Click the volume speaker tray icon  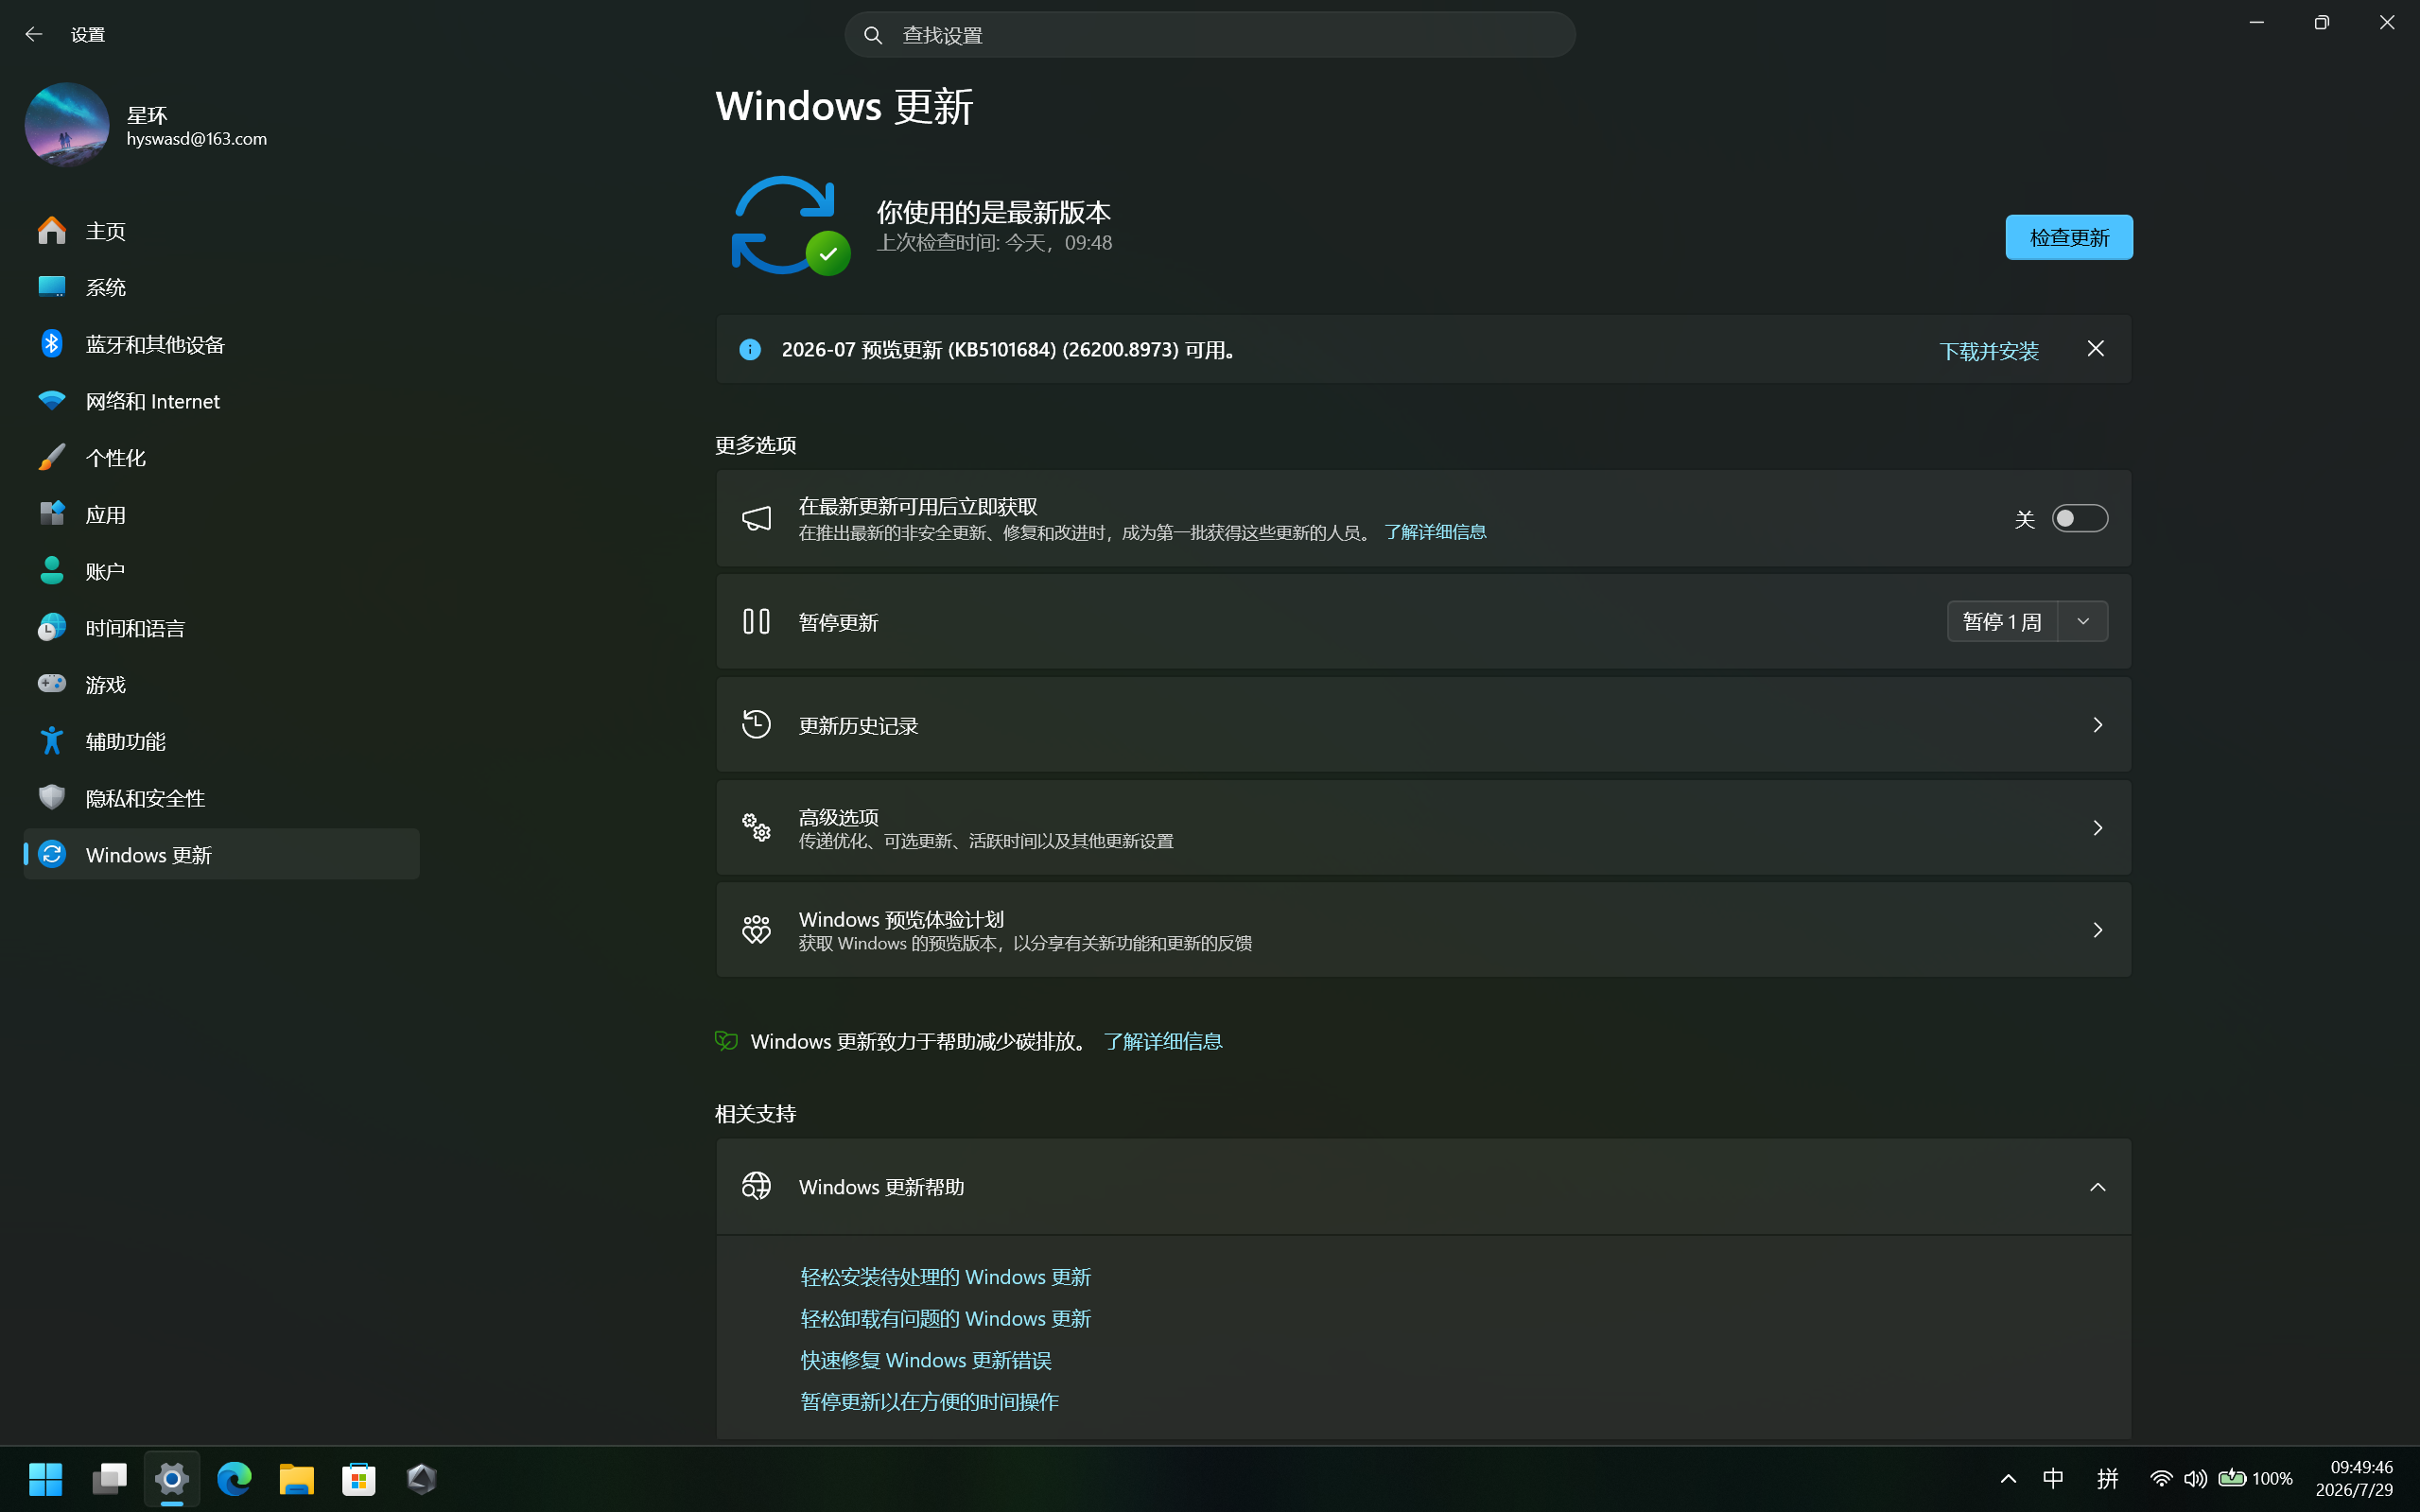2195,1478
